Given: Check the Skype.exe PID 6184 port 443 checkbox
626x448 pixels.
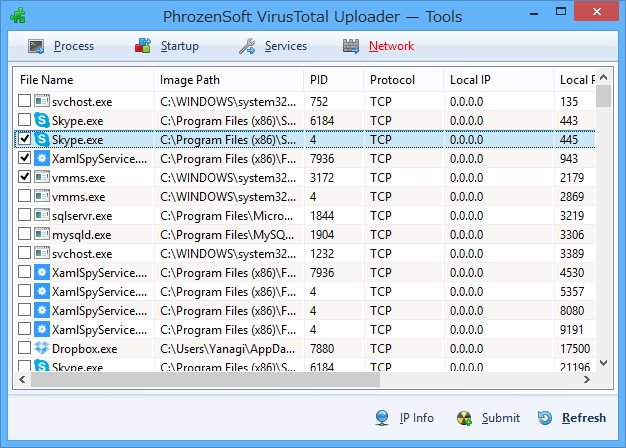Looking at the screenshot, I should pos(24,120).
